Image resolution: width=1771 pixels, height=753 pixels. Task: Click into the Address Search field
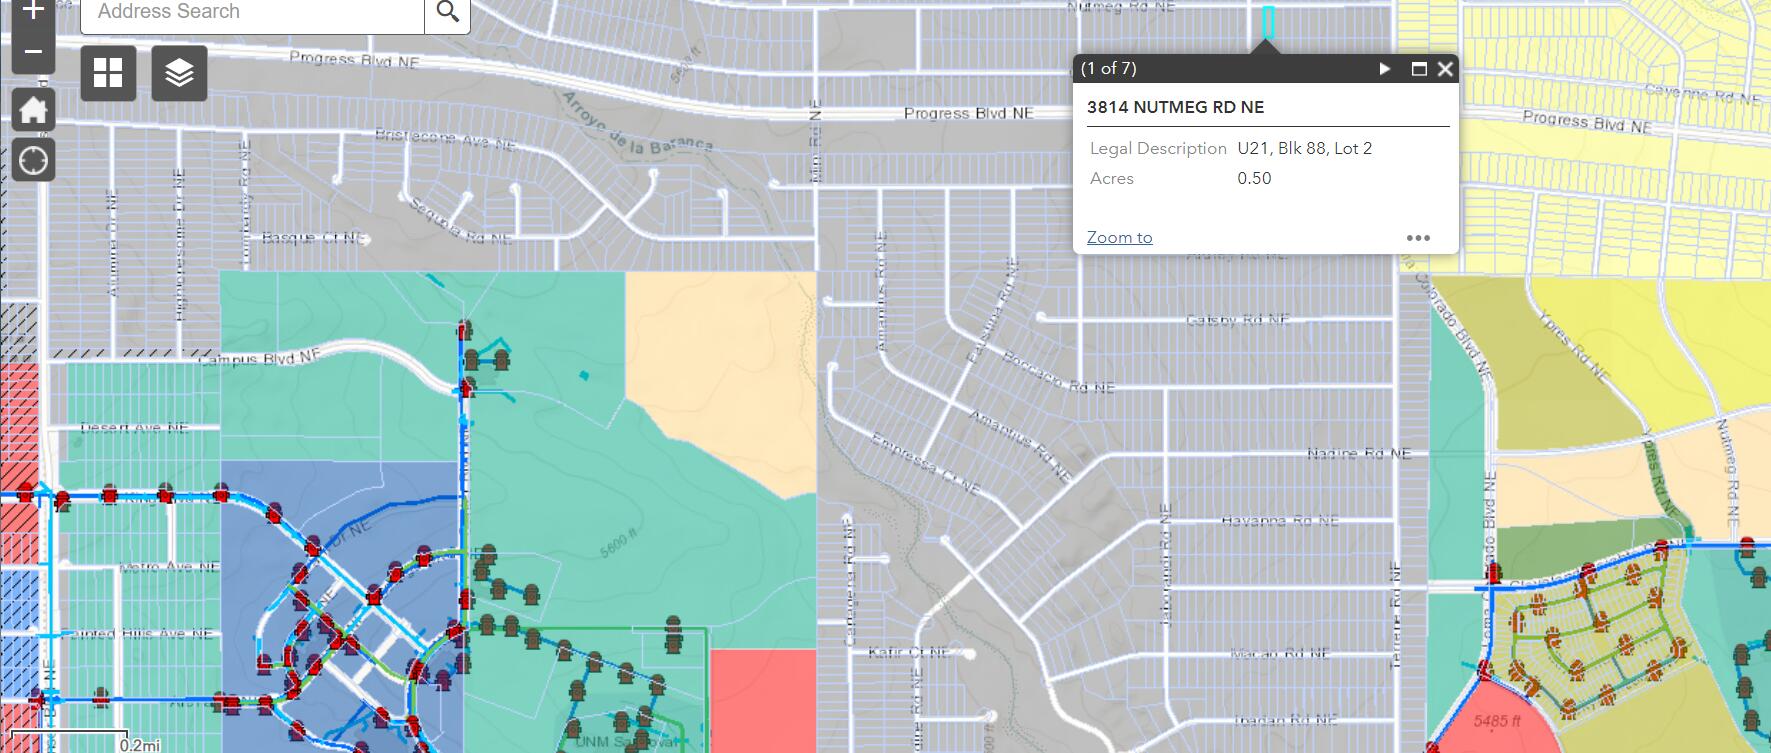point(252,13)
